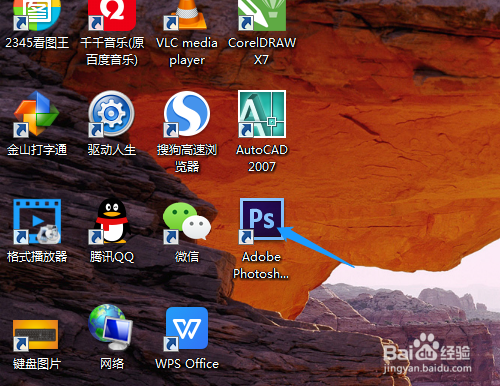500x386 pixels.
Task: Click the '网络' label text
Action: (112, 364)
